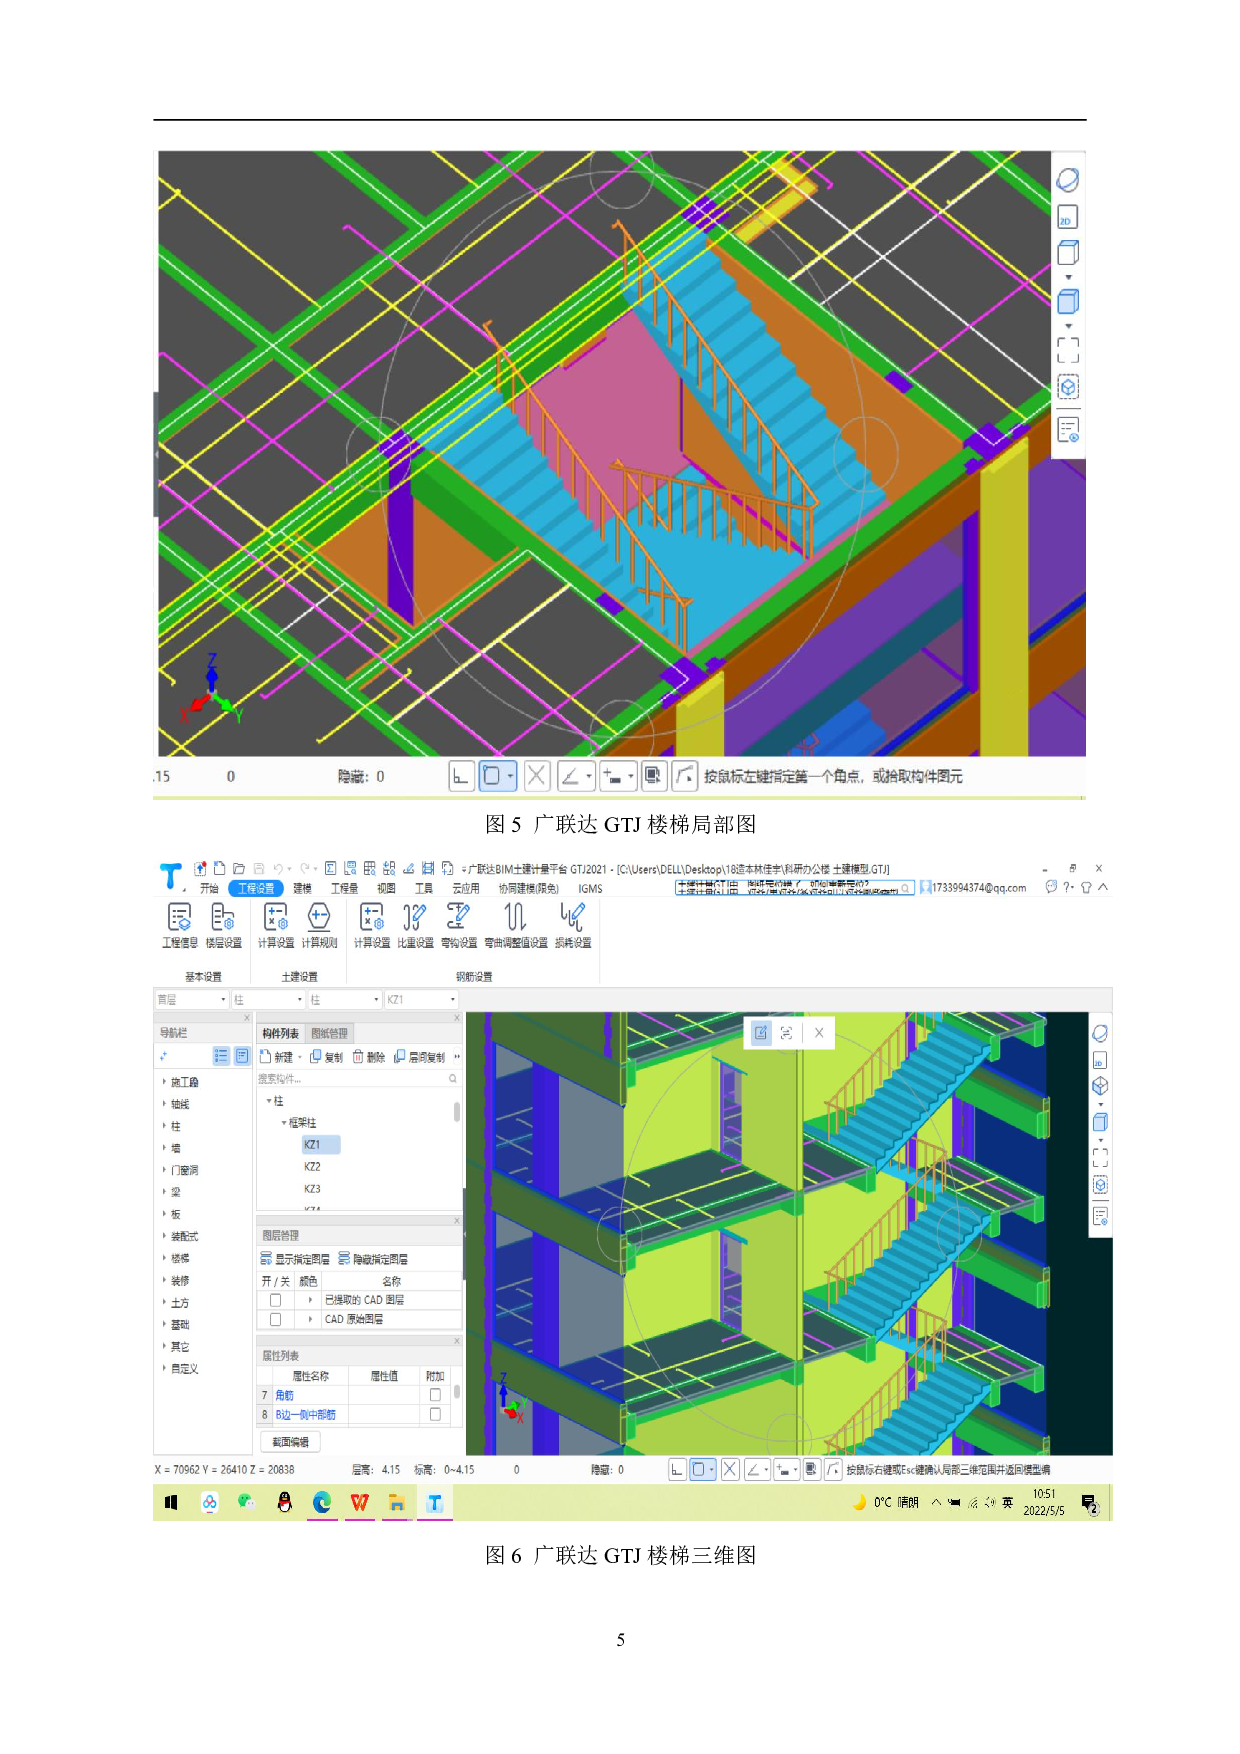Open 弯钩设置 hook settings
Viewport: 1240px width, 1754px height.
click(x=459, y=924)
